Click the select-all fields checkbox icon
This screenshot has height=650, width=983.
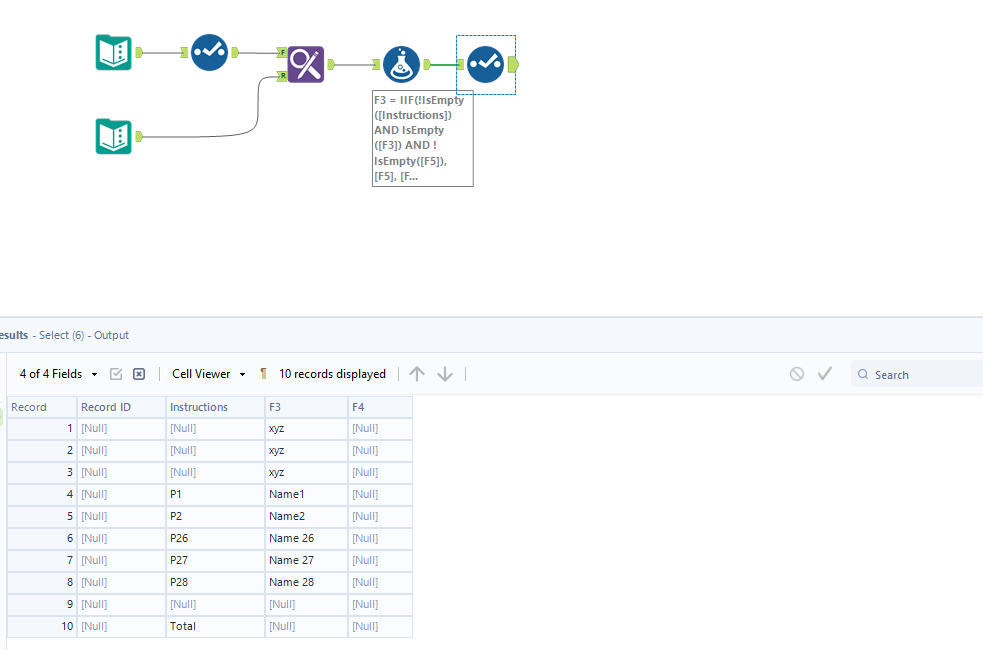click(116, 373)
